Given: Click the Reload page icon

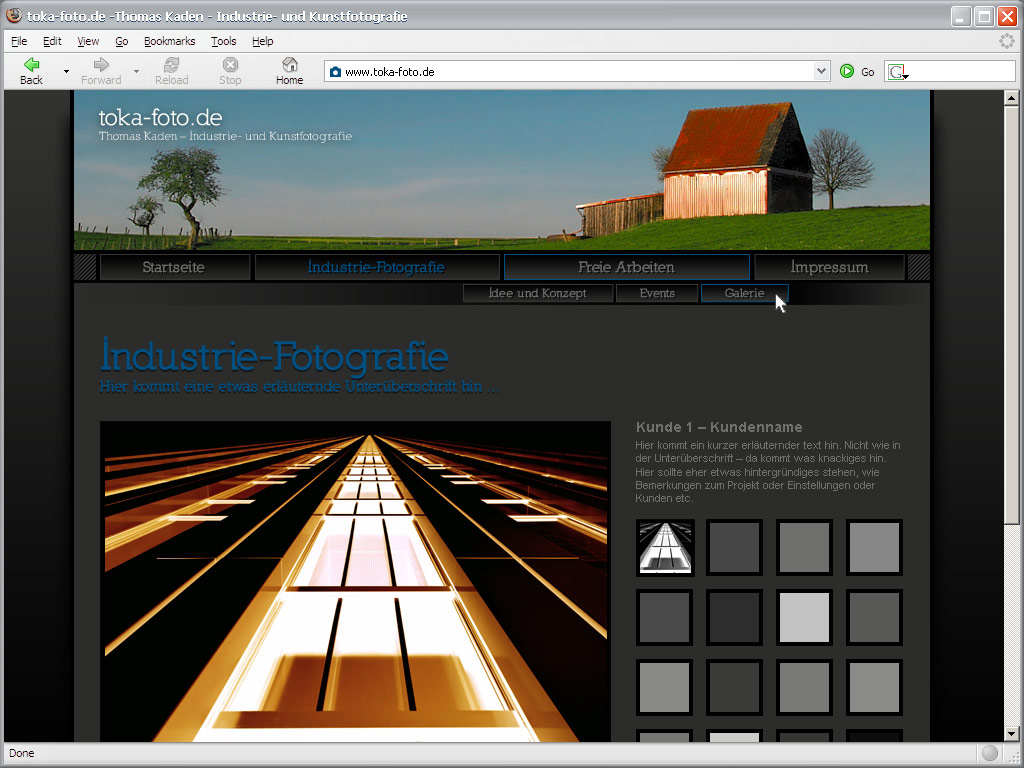Looking at the screenshot, I should click(171, 65).
